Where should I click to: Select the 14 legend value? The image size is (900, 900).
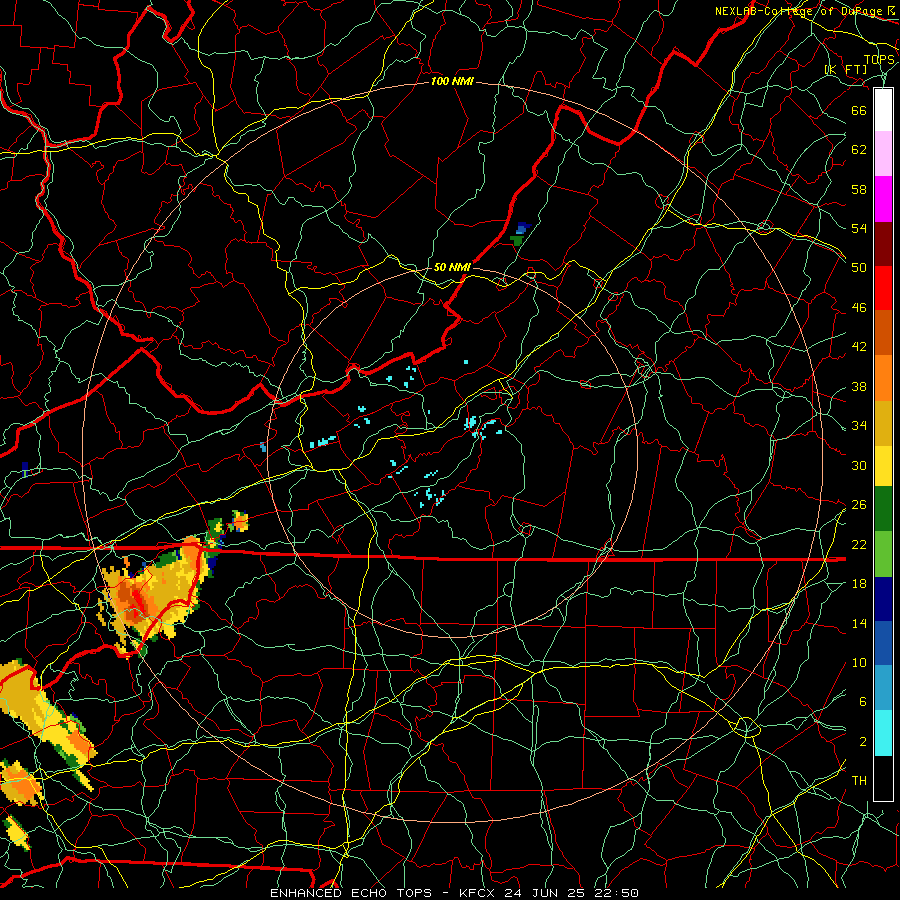859,623
